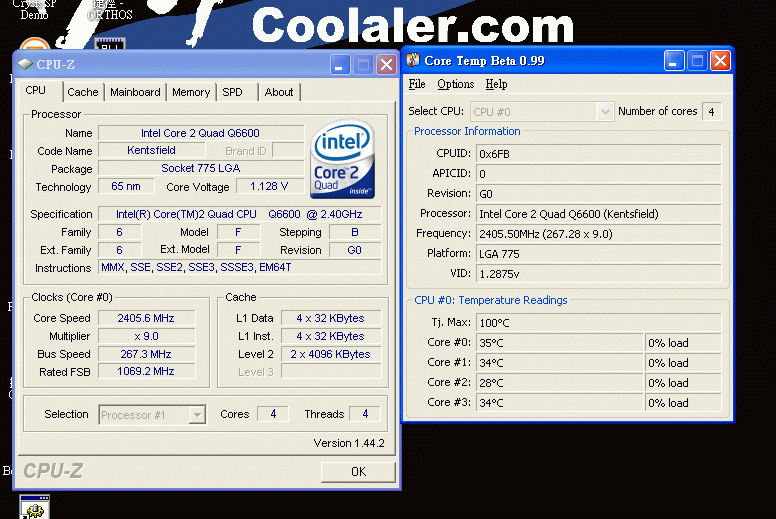
Task: Minimize the Core Temp window
Action: point(674,60)
